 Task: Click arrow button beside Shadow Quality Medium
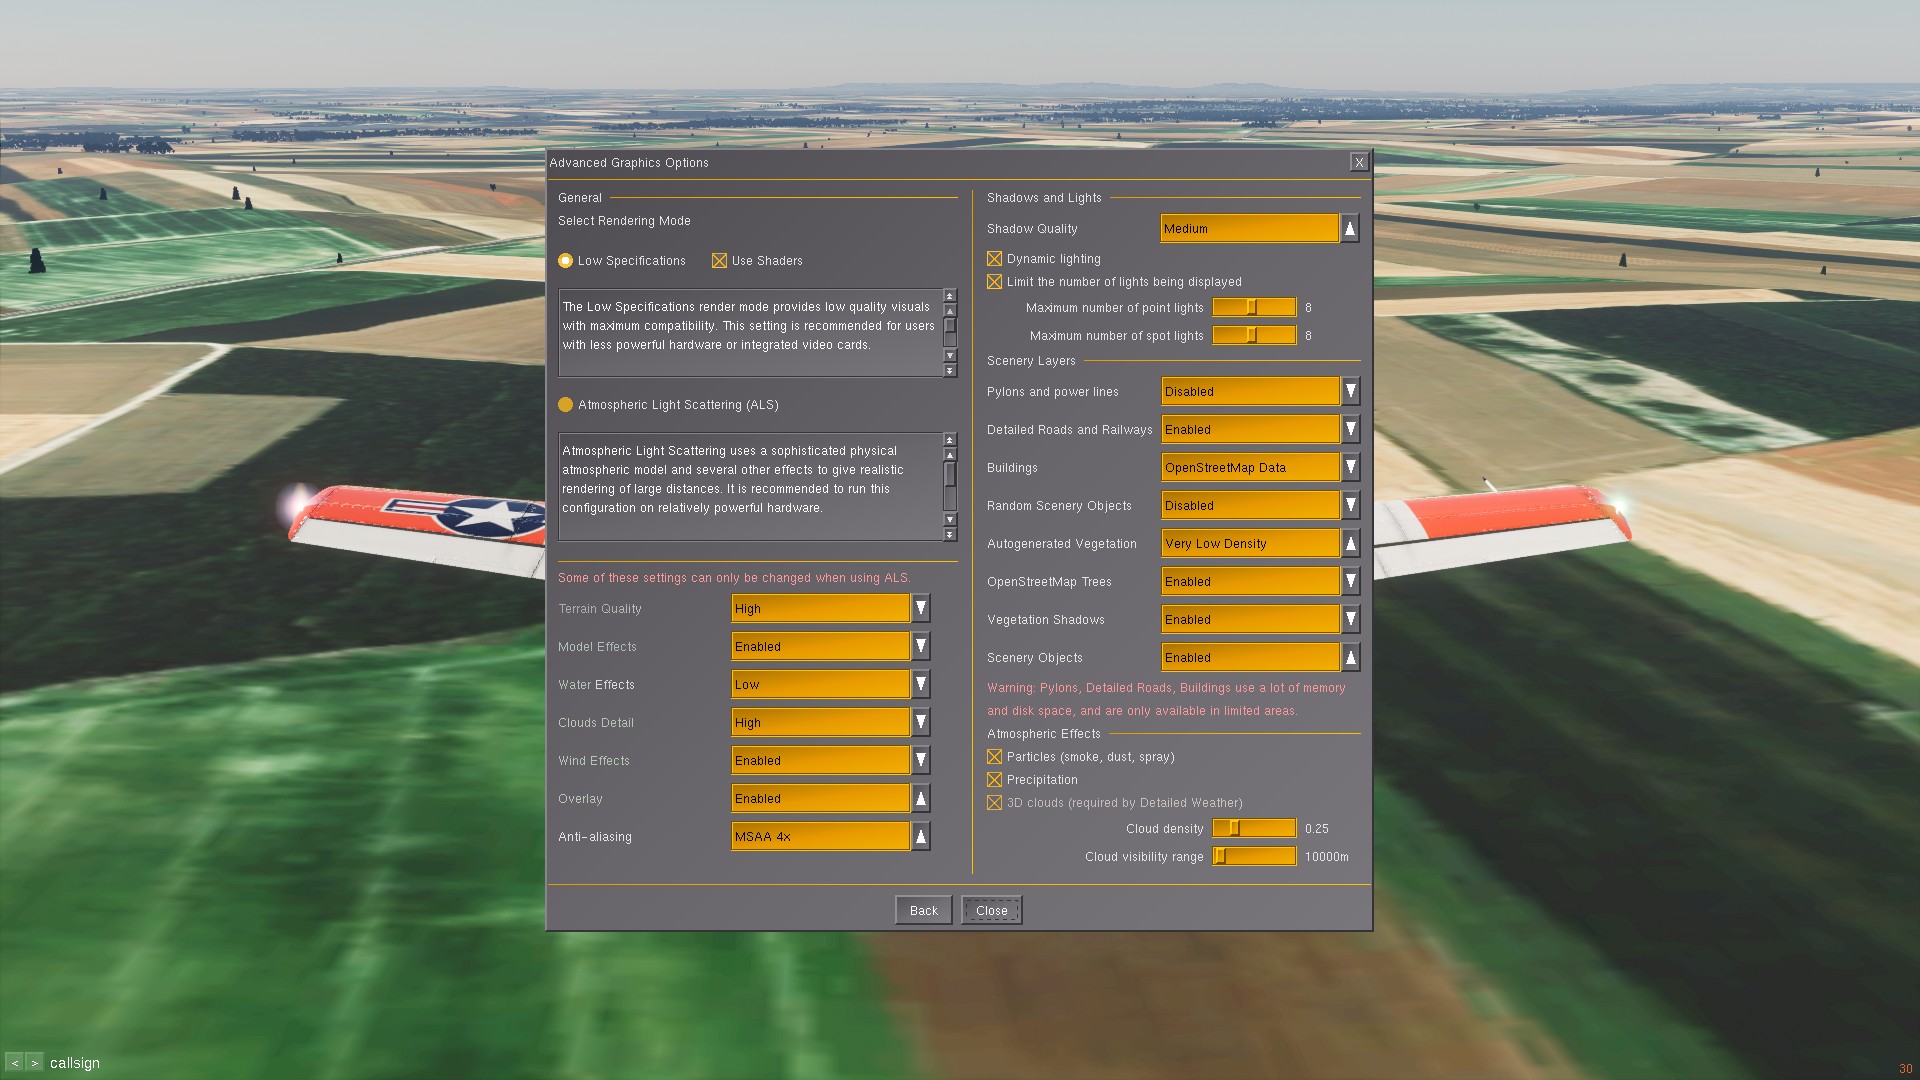(1349, 229)
